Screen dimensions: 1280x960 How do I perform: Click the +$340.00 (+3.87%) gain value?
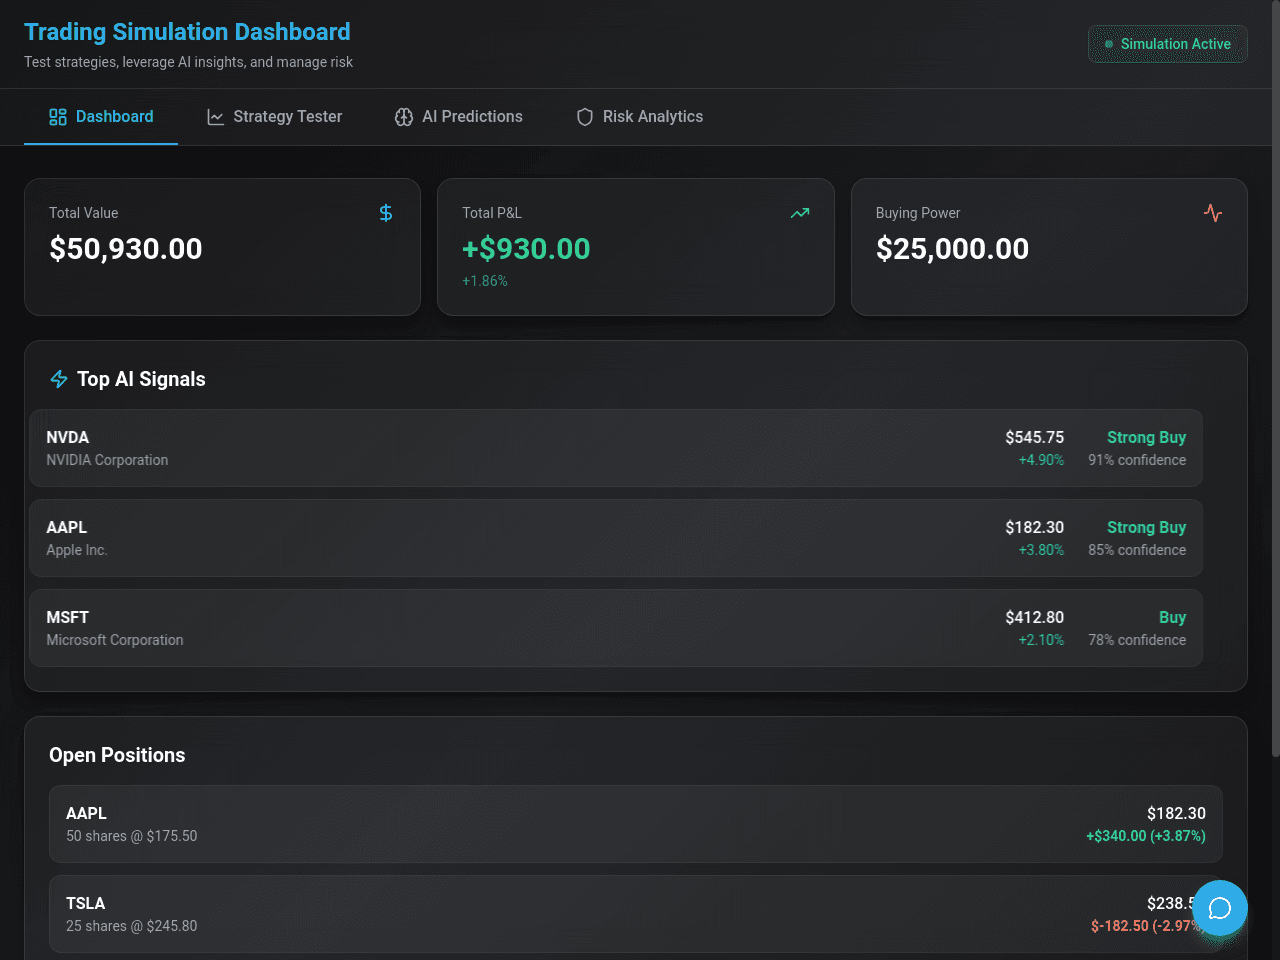click(1146, 836)
